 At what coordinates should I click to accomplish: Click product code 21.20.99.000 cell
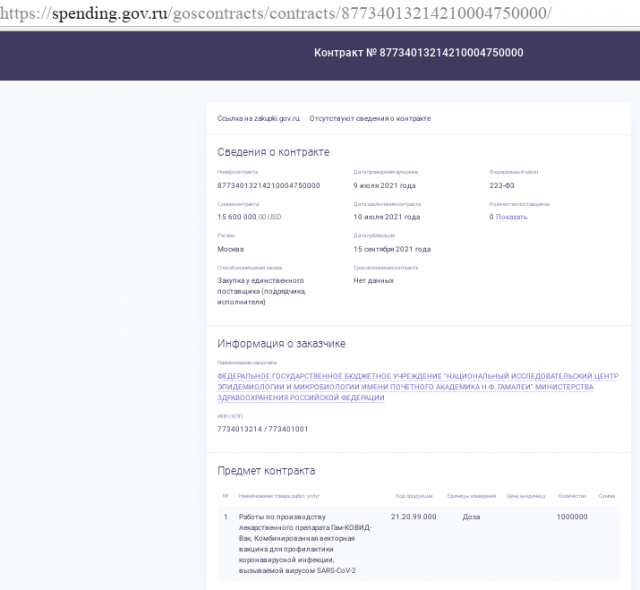click(x=413, y=517)
